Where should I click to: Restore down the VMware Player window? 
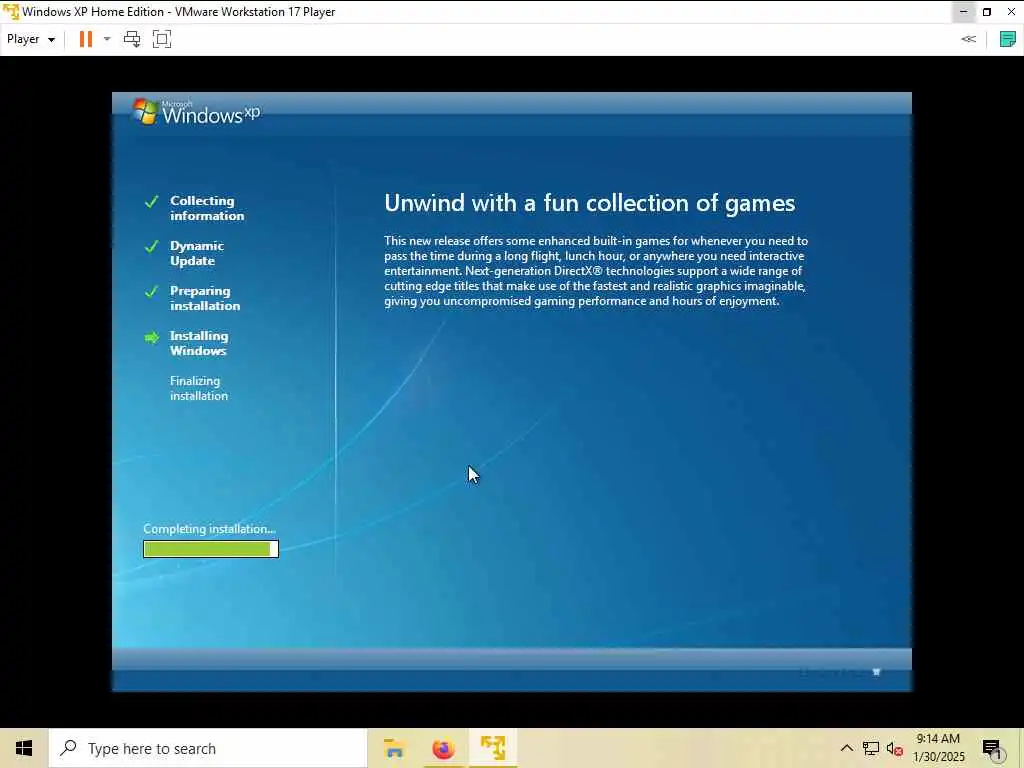[987, 12]
